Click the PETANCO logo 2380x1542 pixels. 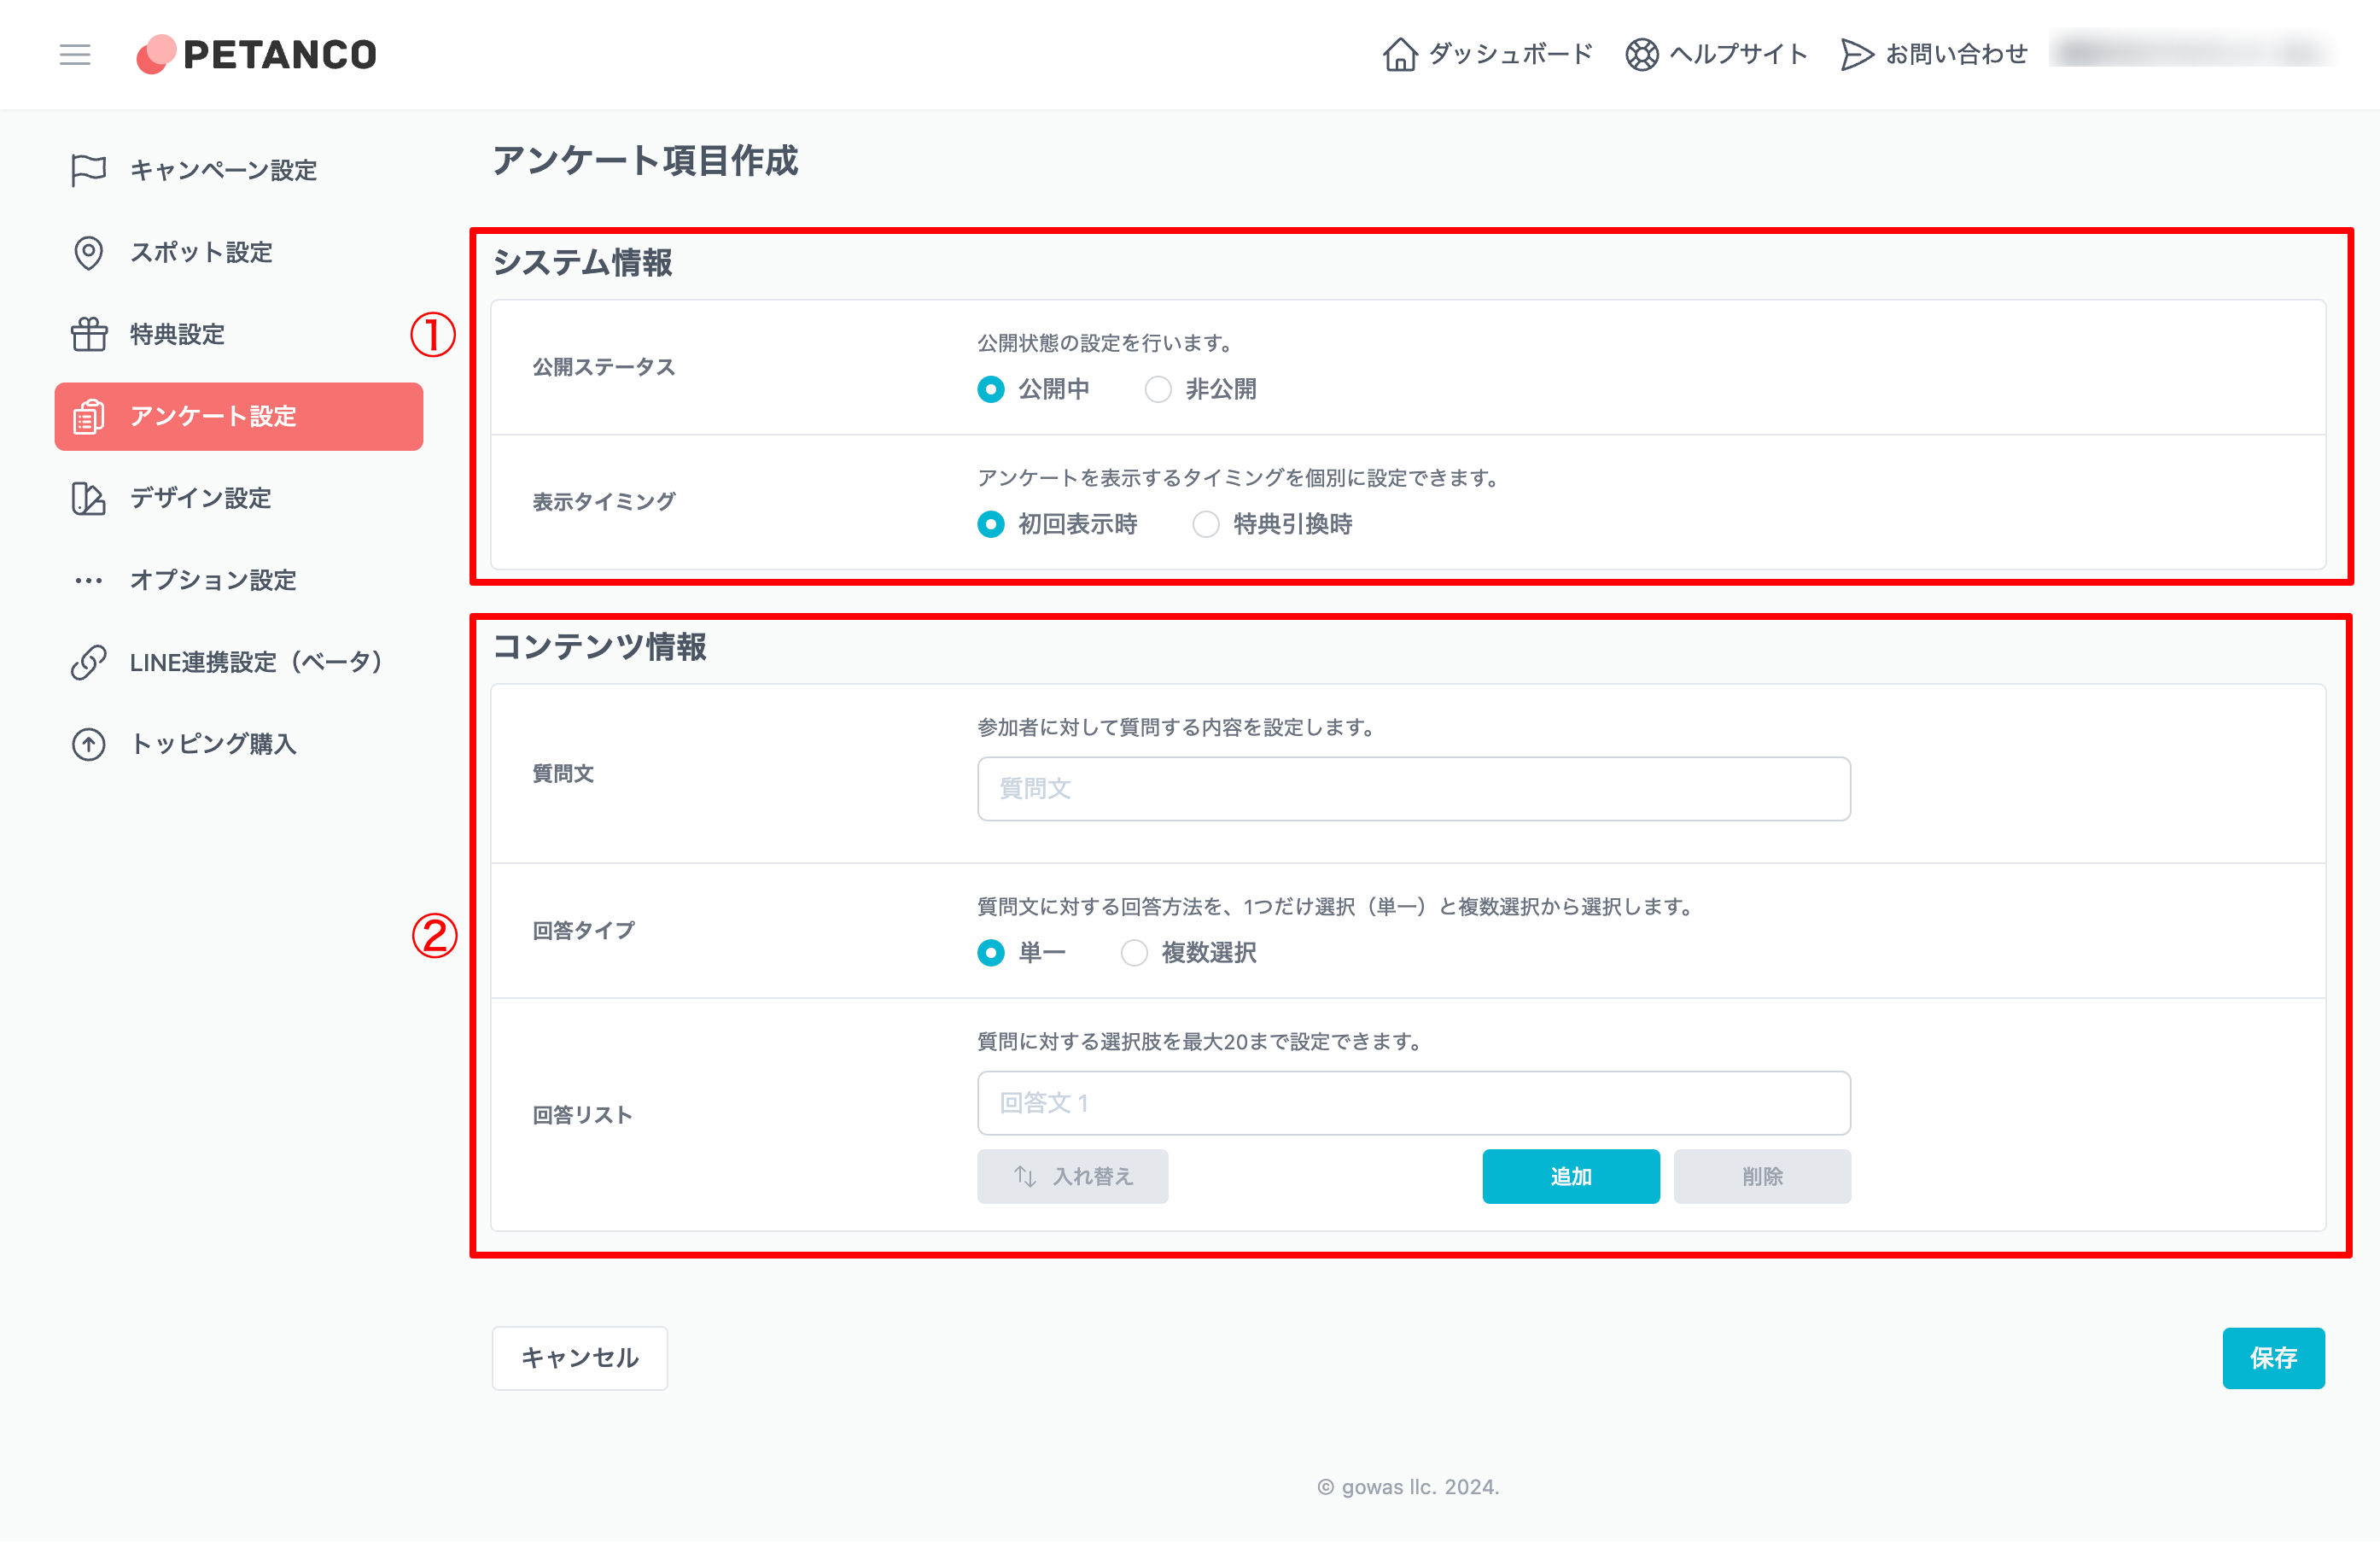256,54
